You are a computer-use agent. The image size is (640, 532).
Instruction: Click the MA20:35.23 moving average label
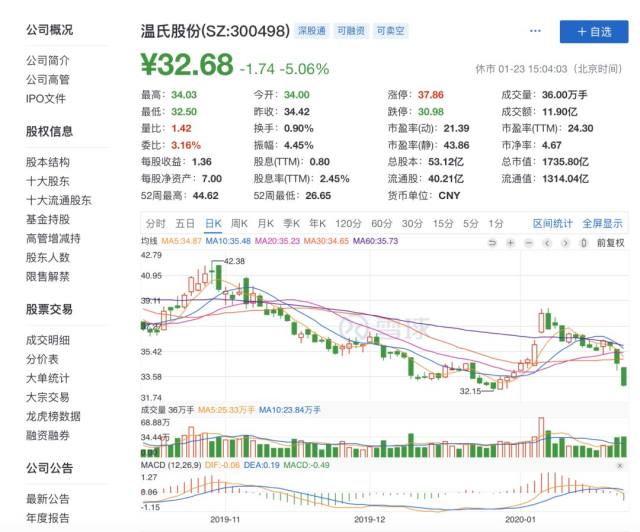point(277,241)
